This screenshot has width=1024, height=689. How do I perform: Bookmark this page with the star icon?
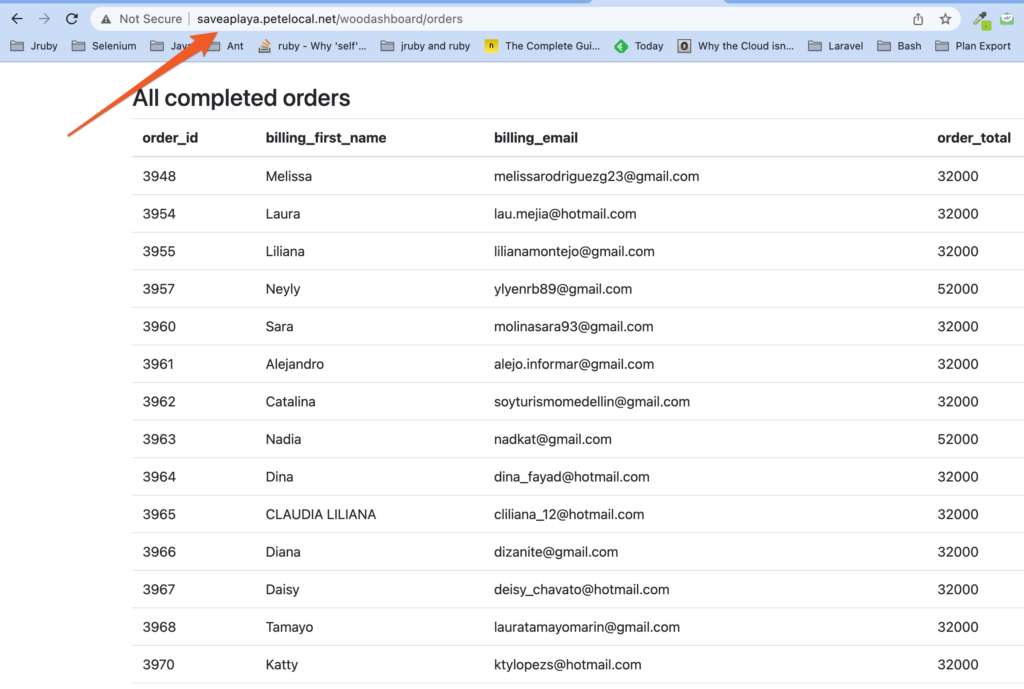(x=945, y=19)
